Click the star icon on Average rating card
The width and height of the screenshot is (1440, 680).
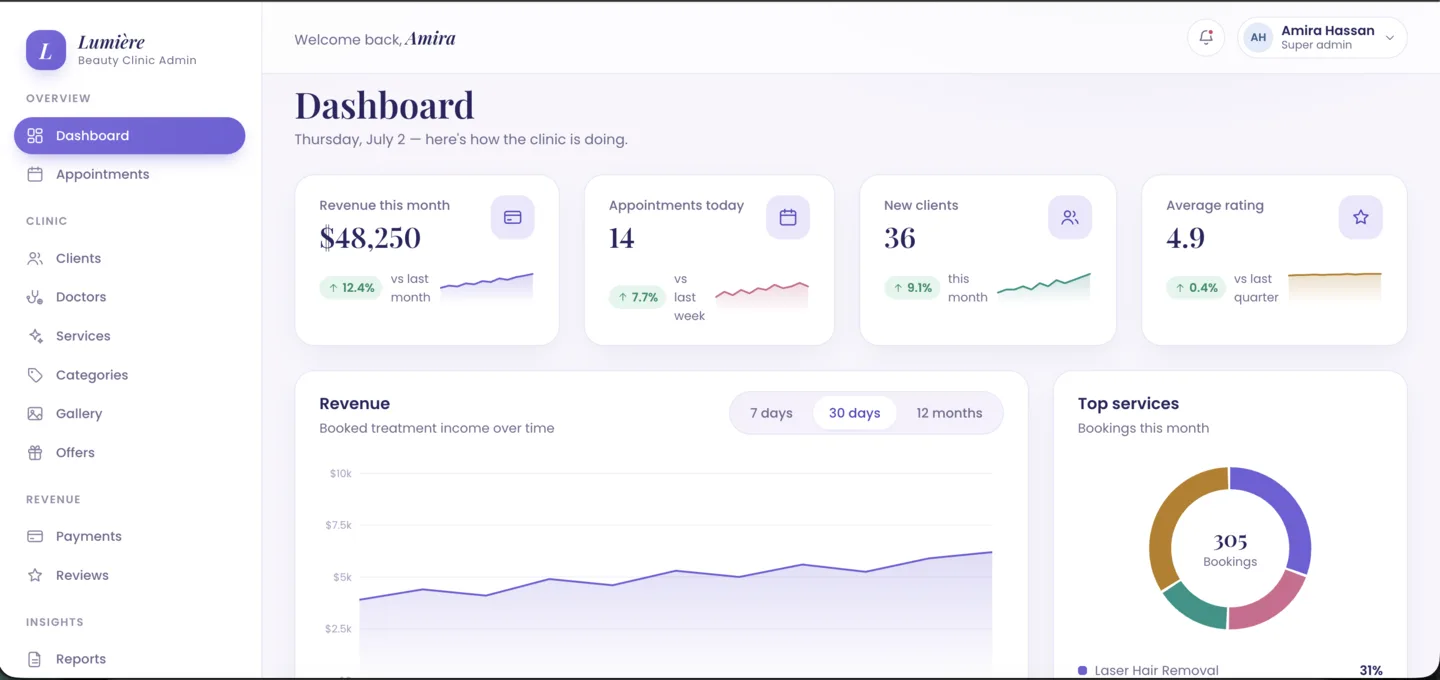click(x=1360, y=217)
